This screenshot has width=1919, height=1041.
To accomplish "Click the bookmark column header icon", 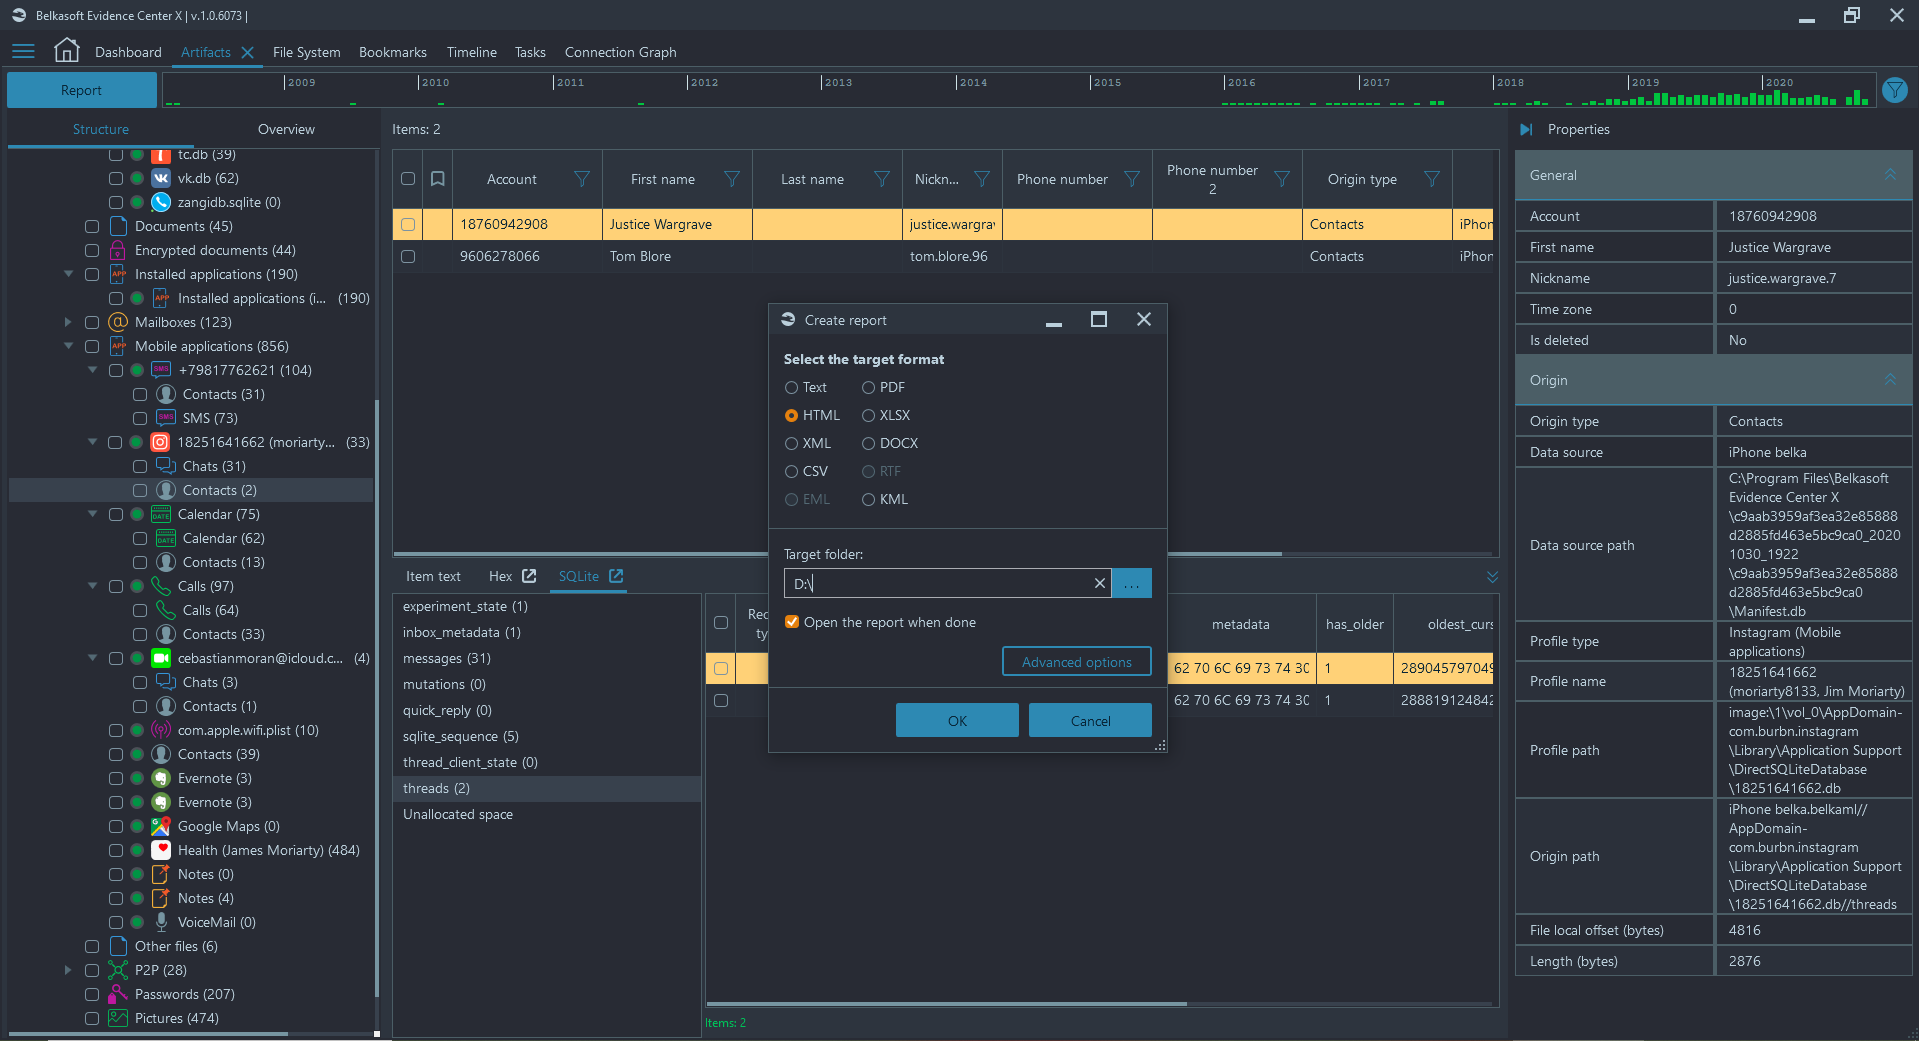I will click(x=437, y=179).
